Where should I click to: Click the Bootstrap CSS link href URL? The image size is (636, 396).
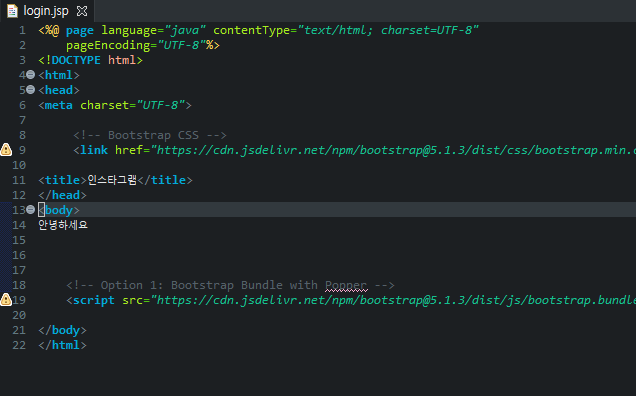pyautogui.click(x=393, y=150)
